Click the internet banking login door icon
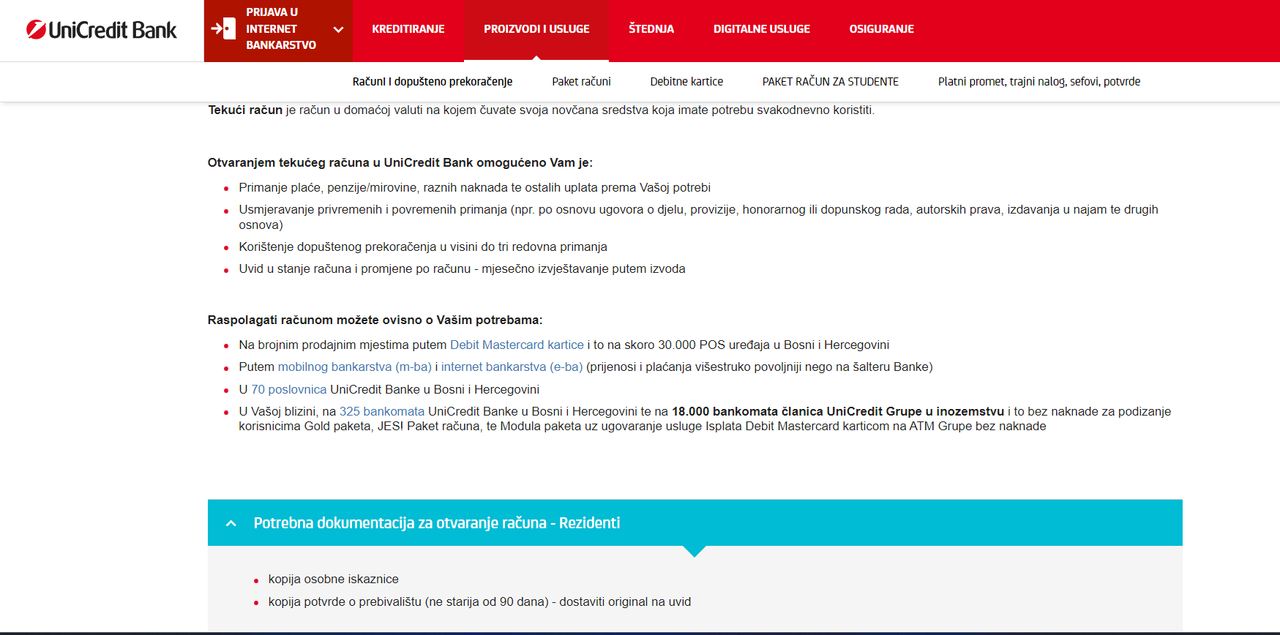This screenshot has height=635, width=1280. tap(224, 29)
